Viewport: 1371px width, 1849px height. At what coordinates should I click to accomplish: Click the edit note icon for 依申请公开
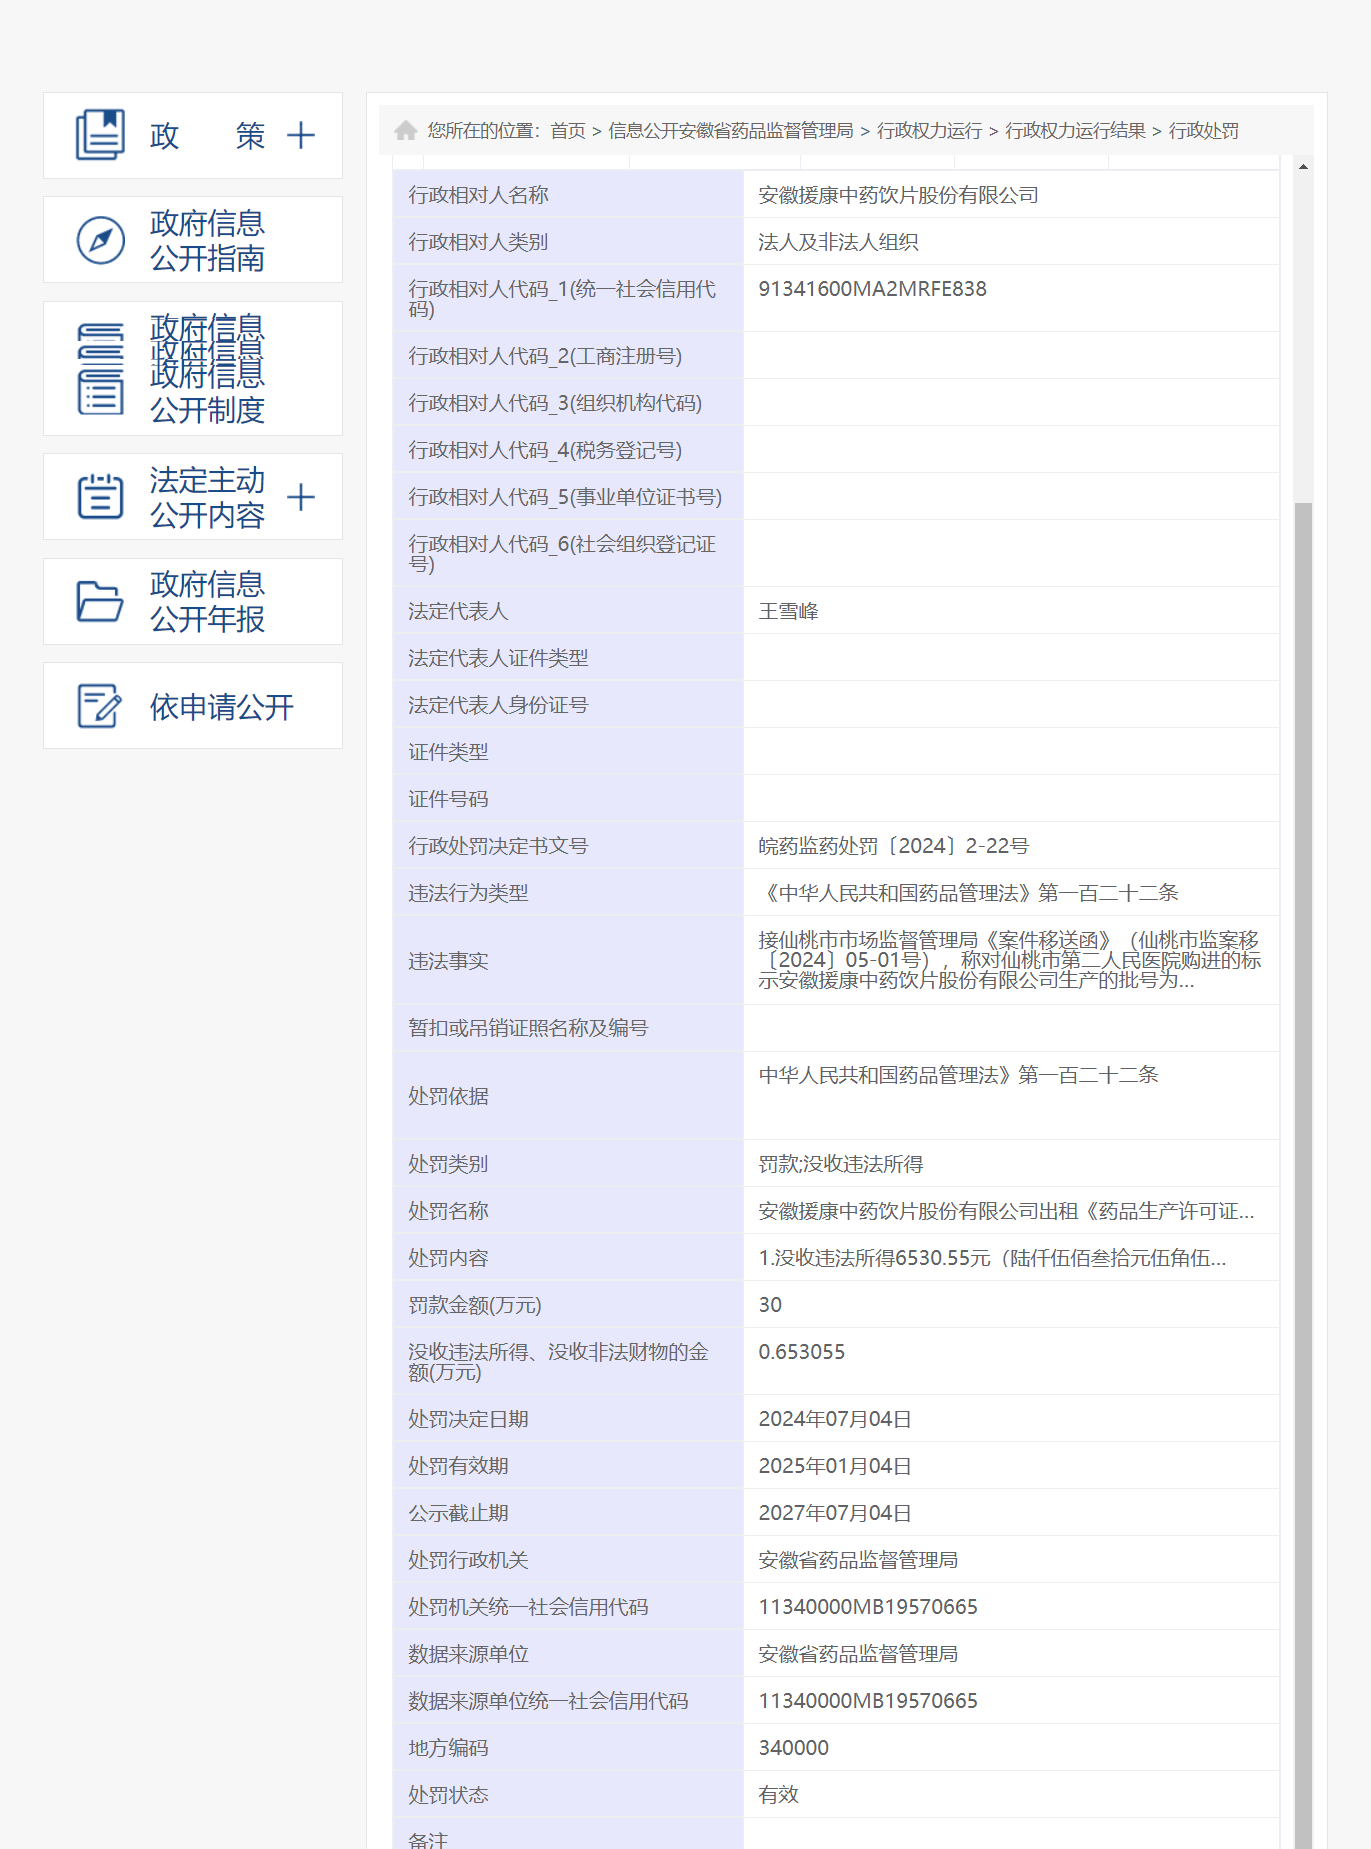click(100, 706)
